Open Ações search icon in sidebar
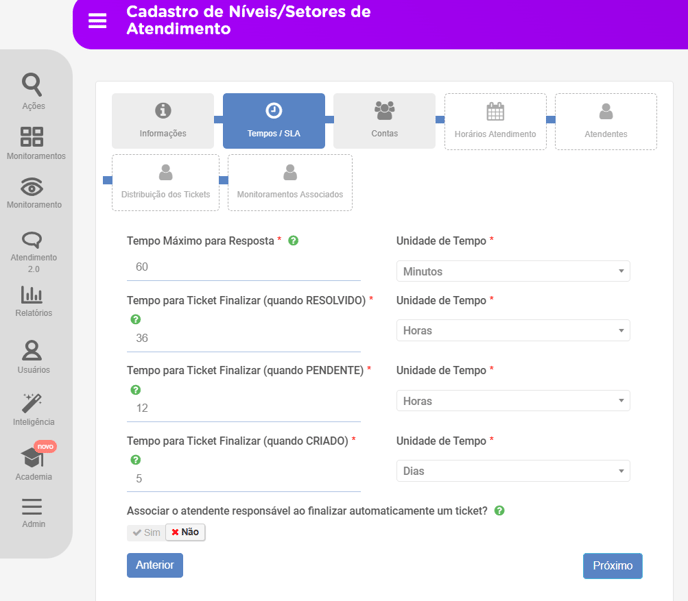688x601 pixels. (32, 85)
